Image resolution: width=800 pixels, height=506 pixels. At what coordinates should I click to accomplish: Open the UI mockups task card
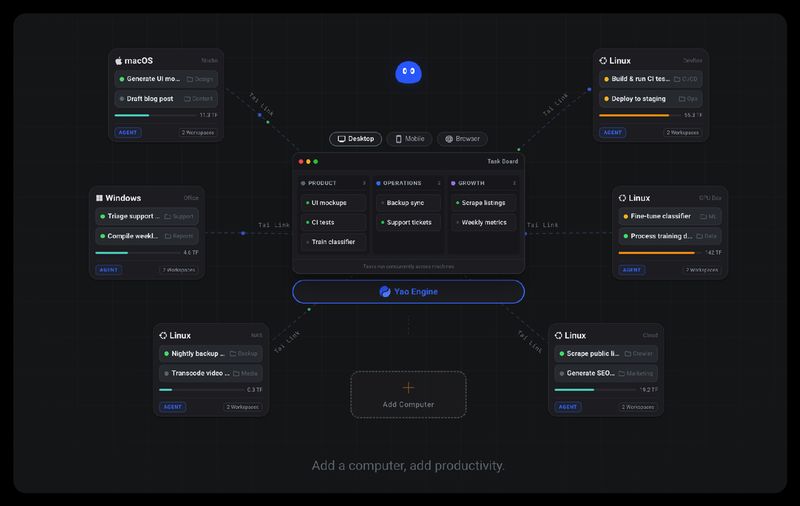tap(333, 203)
